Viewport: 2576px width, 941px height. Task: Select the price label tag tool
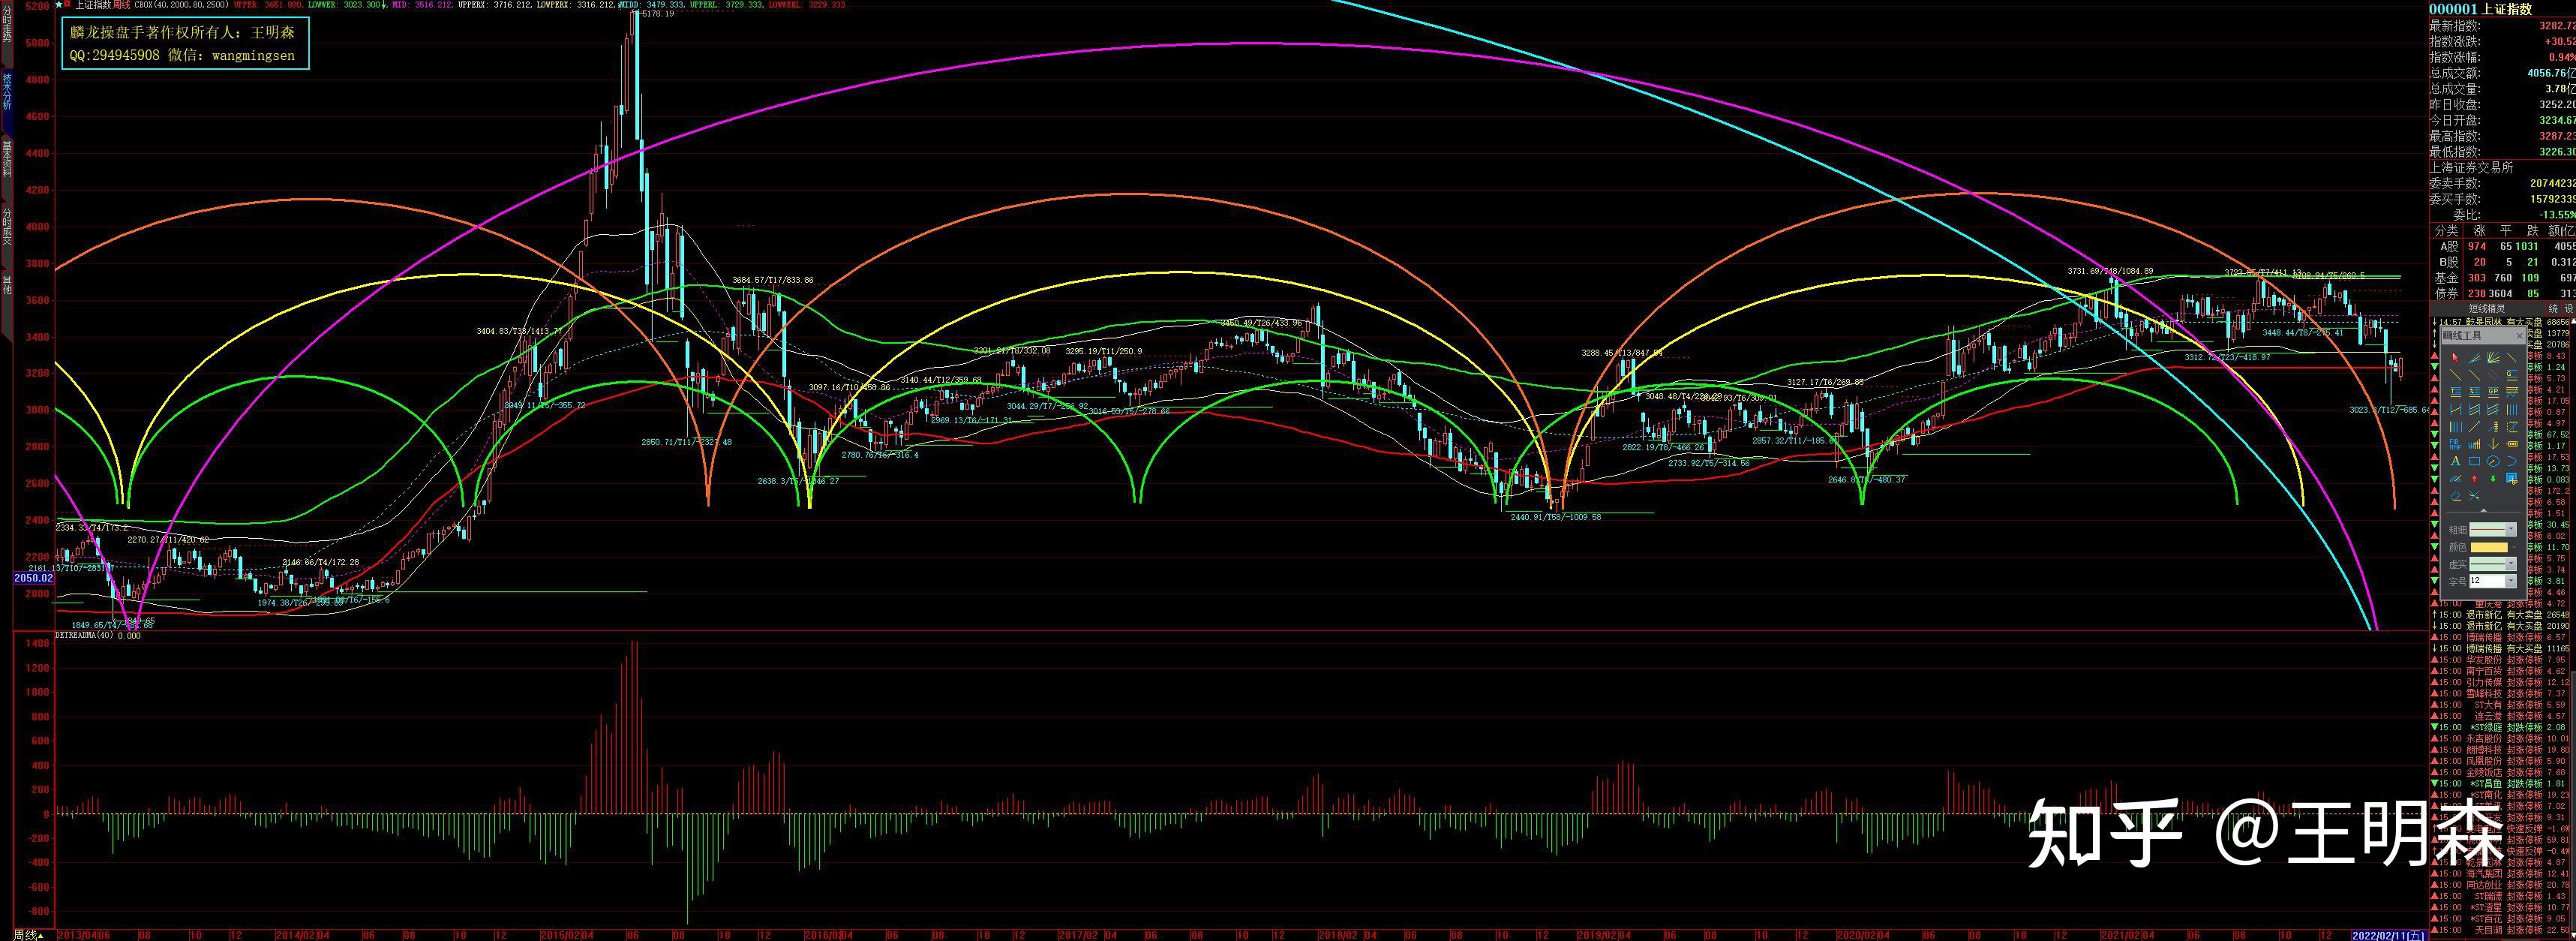2512,444
